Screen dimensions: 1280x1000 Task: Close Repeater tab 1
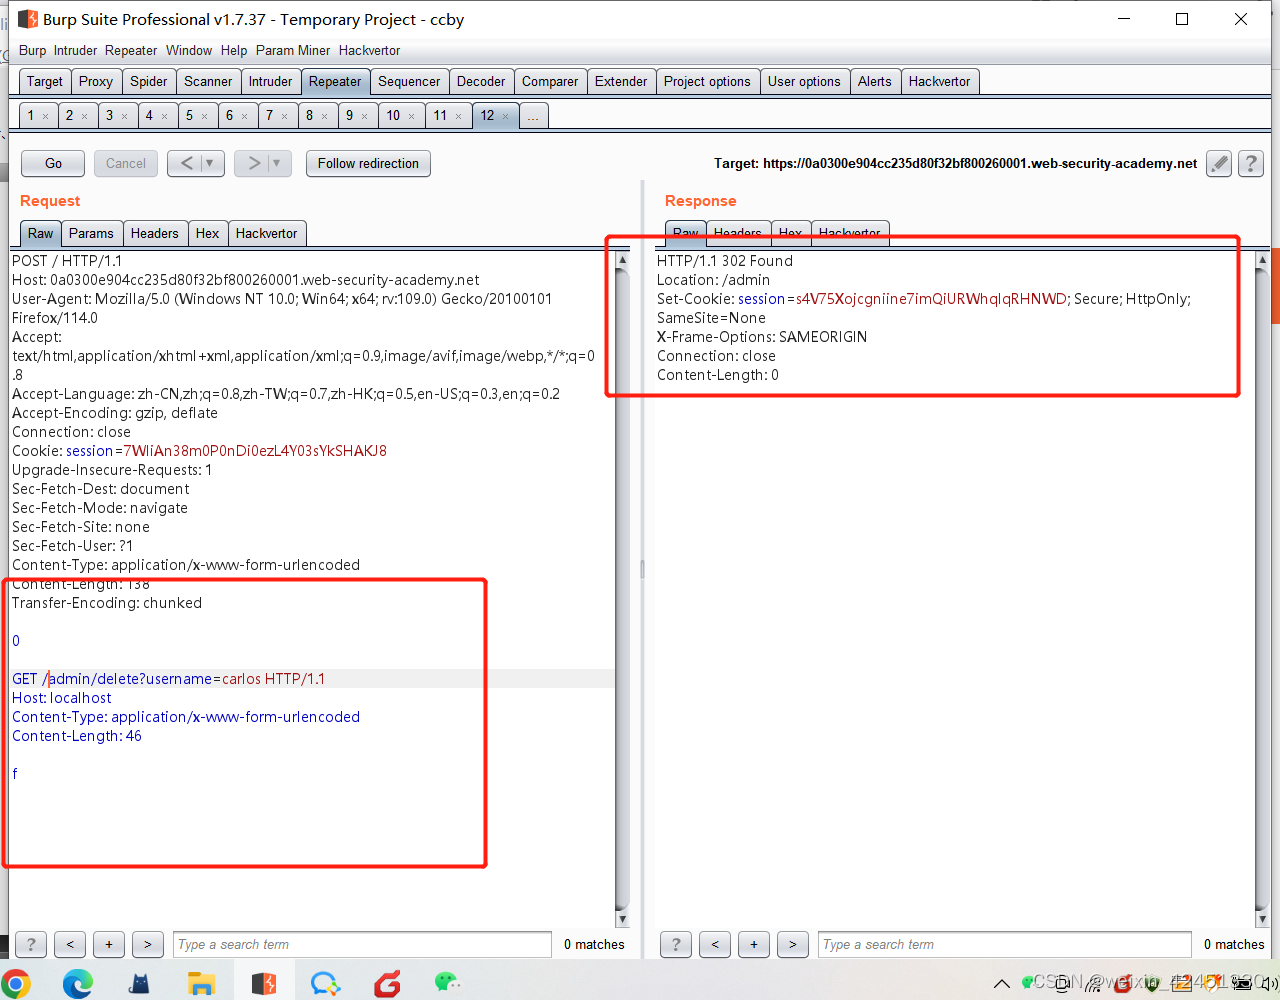pyautogui.click(x=45, y=117)
